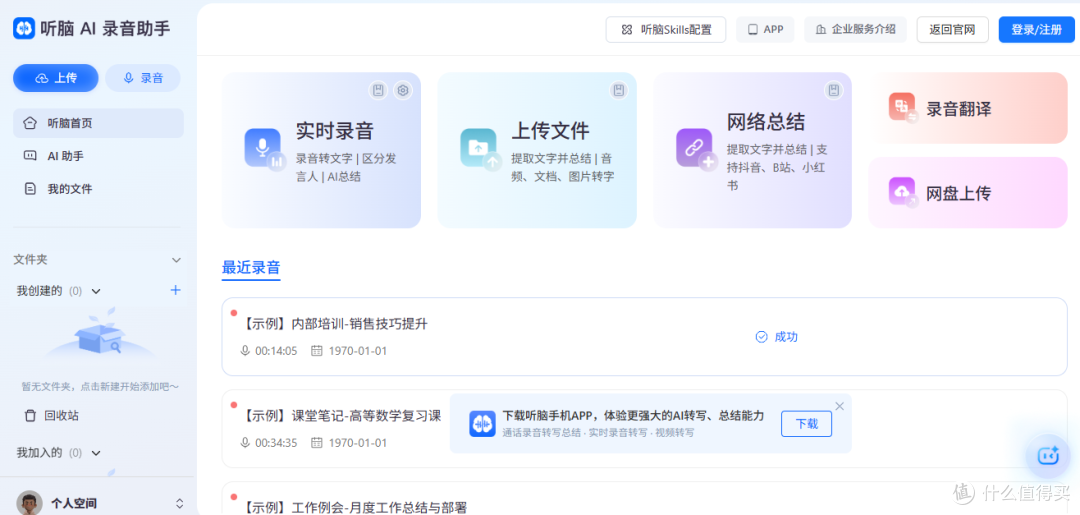The image size is (1080, 515).
Task: Open 录音翻译 feature card
Action: coord(968,108)
